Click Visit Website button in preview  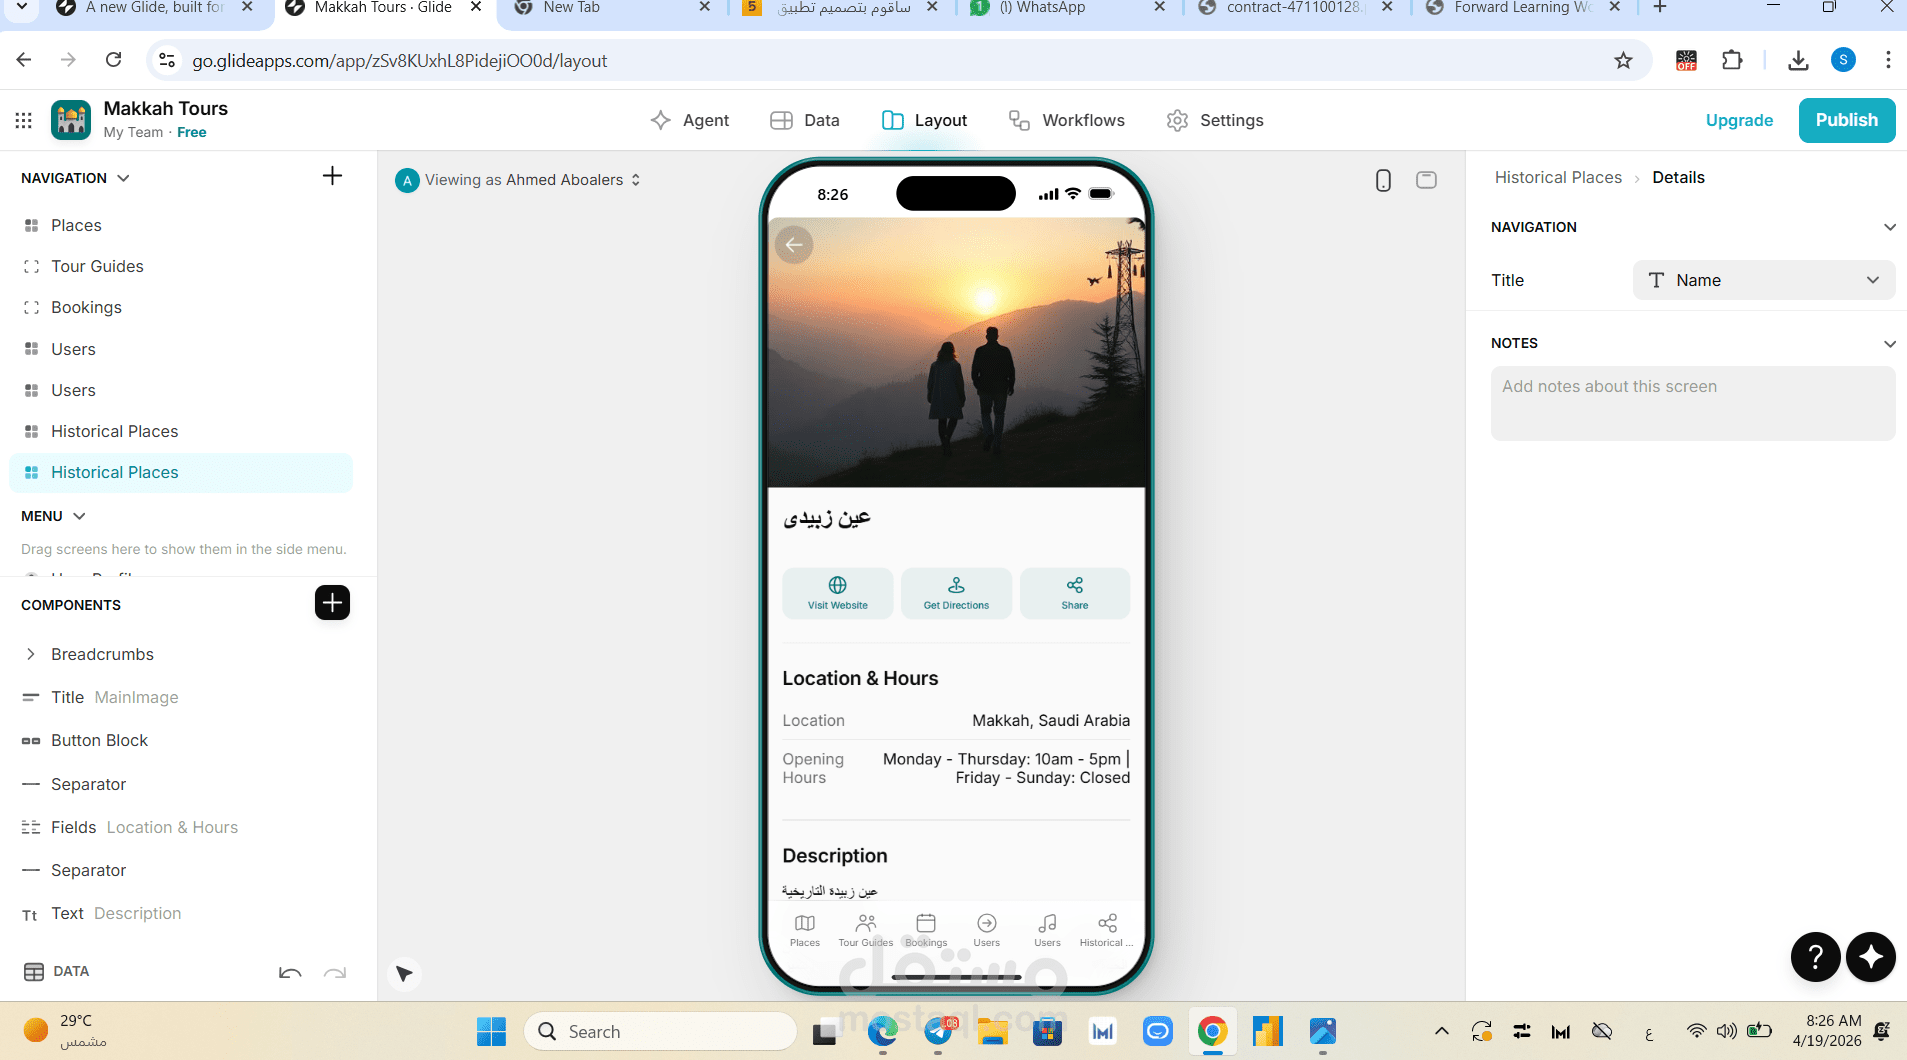click(x=837, y=594)
